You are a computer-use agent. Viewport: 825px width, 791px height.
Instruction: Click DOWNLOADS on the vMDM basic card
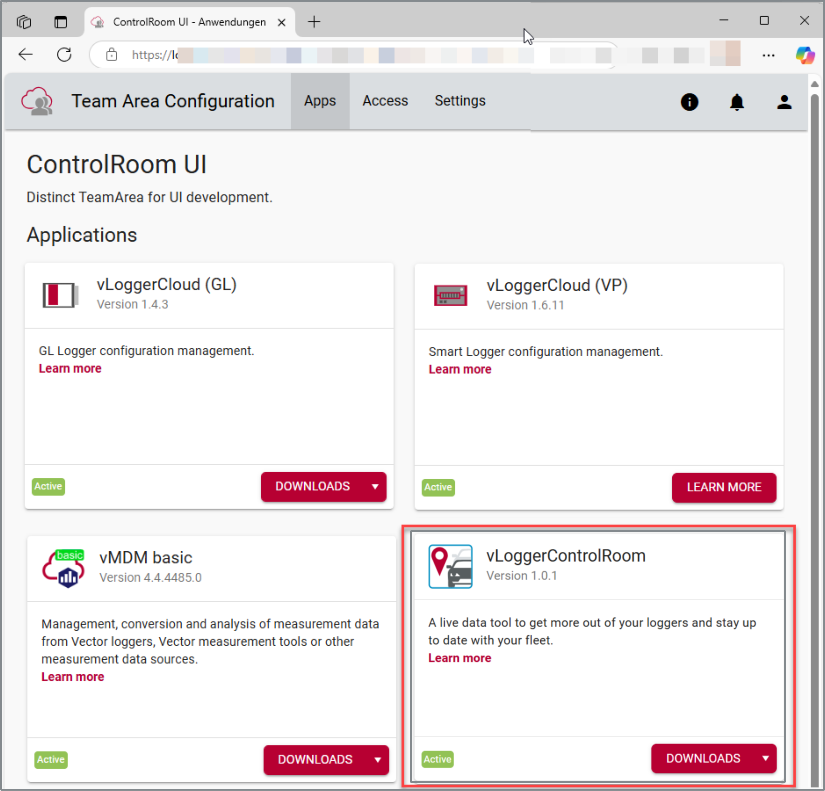click(315, 760)
